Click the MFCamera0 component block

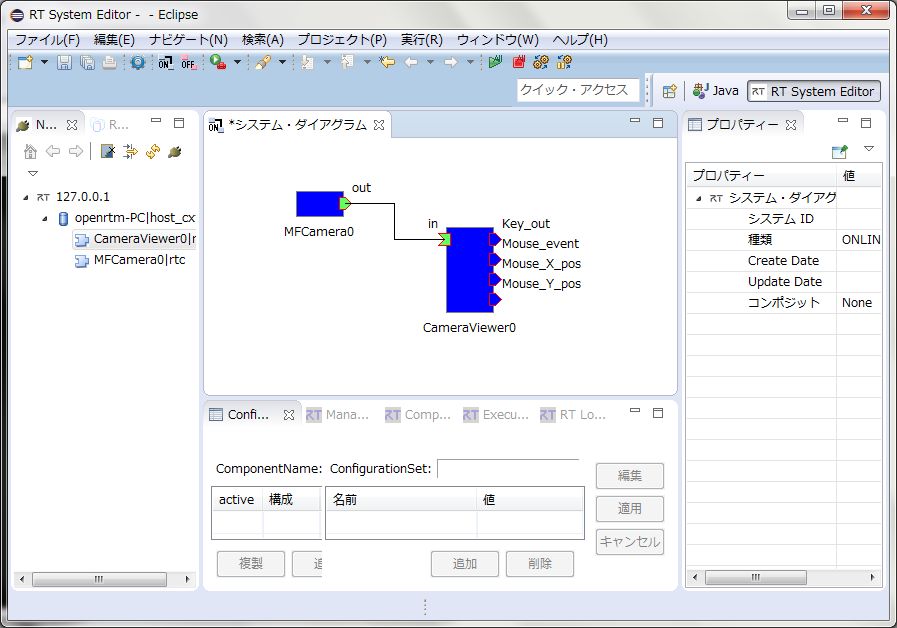tap(320, 204)
